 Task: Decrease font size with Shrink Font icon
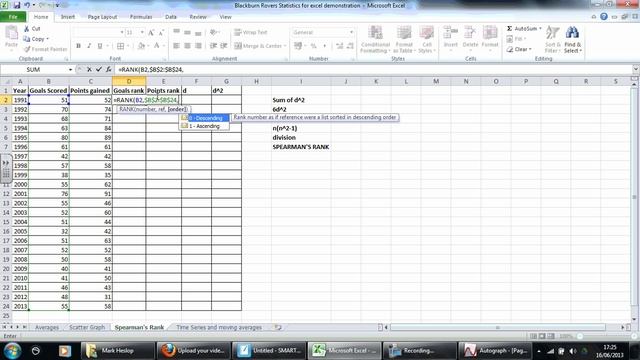tap(161, 32)
